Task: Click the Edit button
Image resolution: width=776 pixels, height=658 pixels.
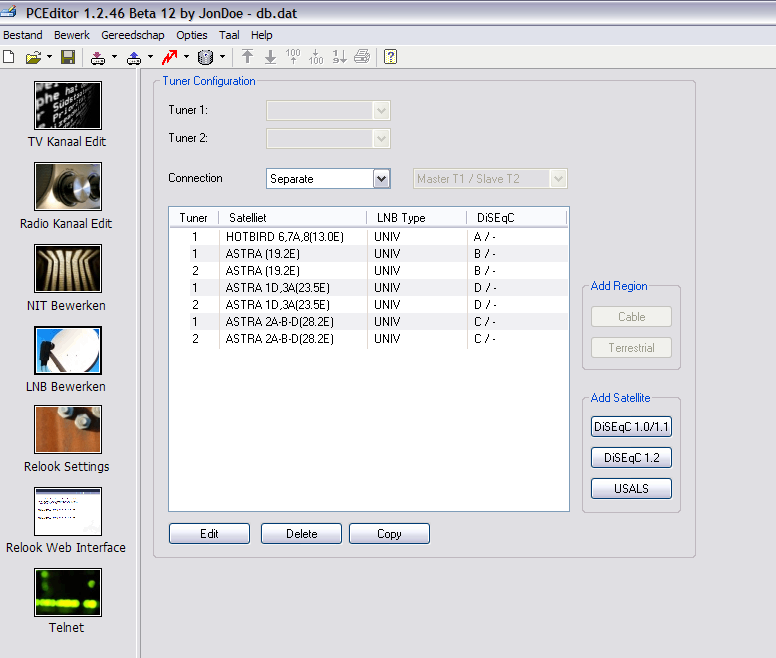Action: (x=209, y=534)
